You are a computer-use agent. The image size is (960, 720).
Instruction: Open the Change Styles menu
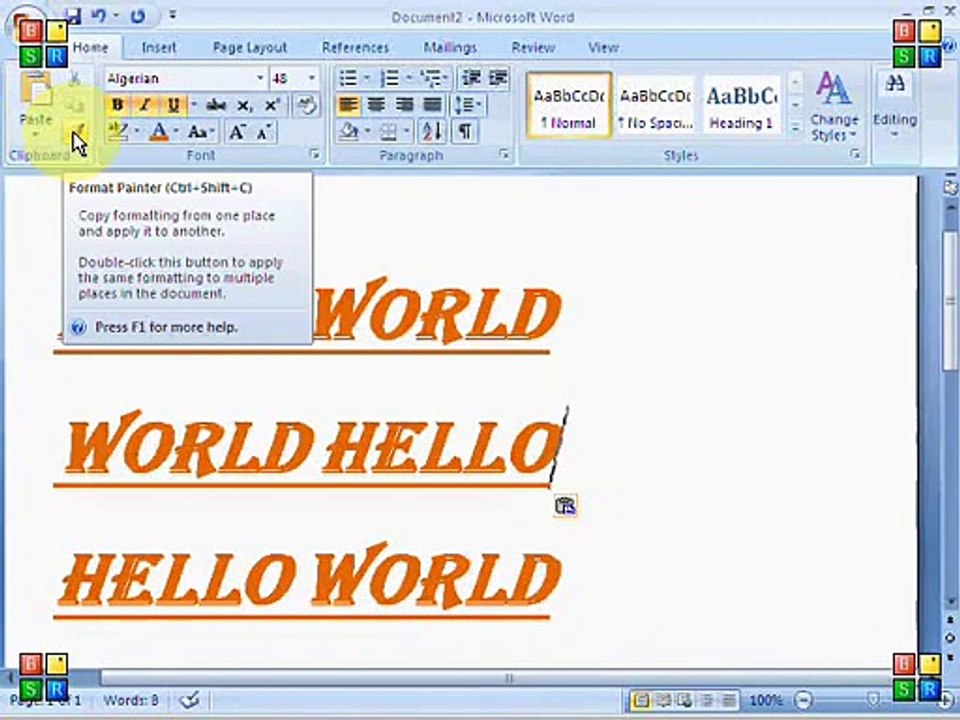pos(833,107)
